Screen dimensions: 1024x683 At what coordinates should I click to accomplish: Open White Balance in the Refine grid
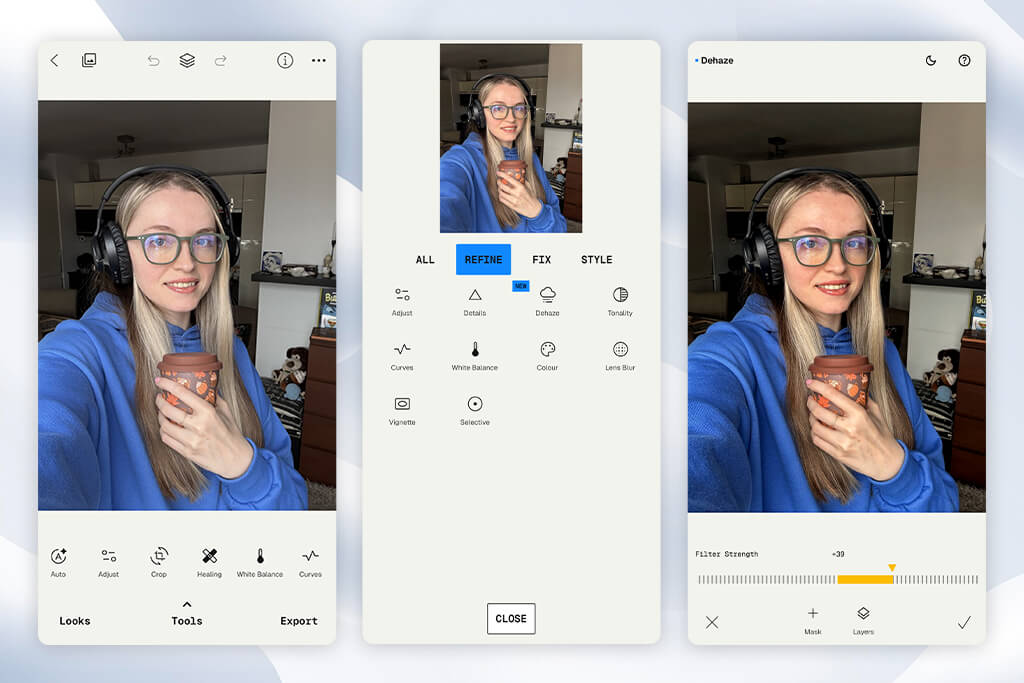(475, 357)
